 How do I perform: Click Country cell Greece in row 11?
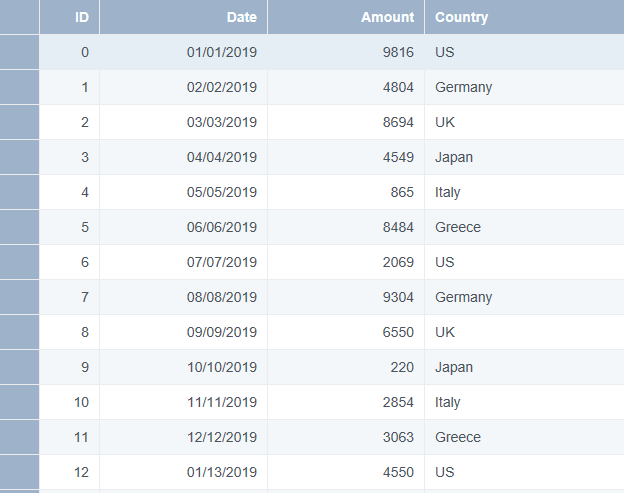[x=524, y=437]
